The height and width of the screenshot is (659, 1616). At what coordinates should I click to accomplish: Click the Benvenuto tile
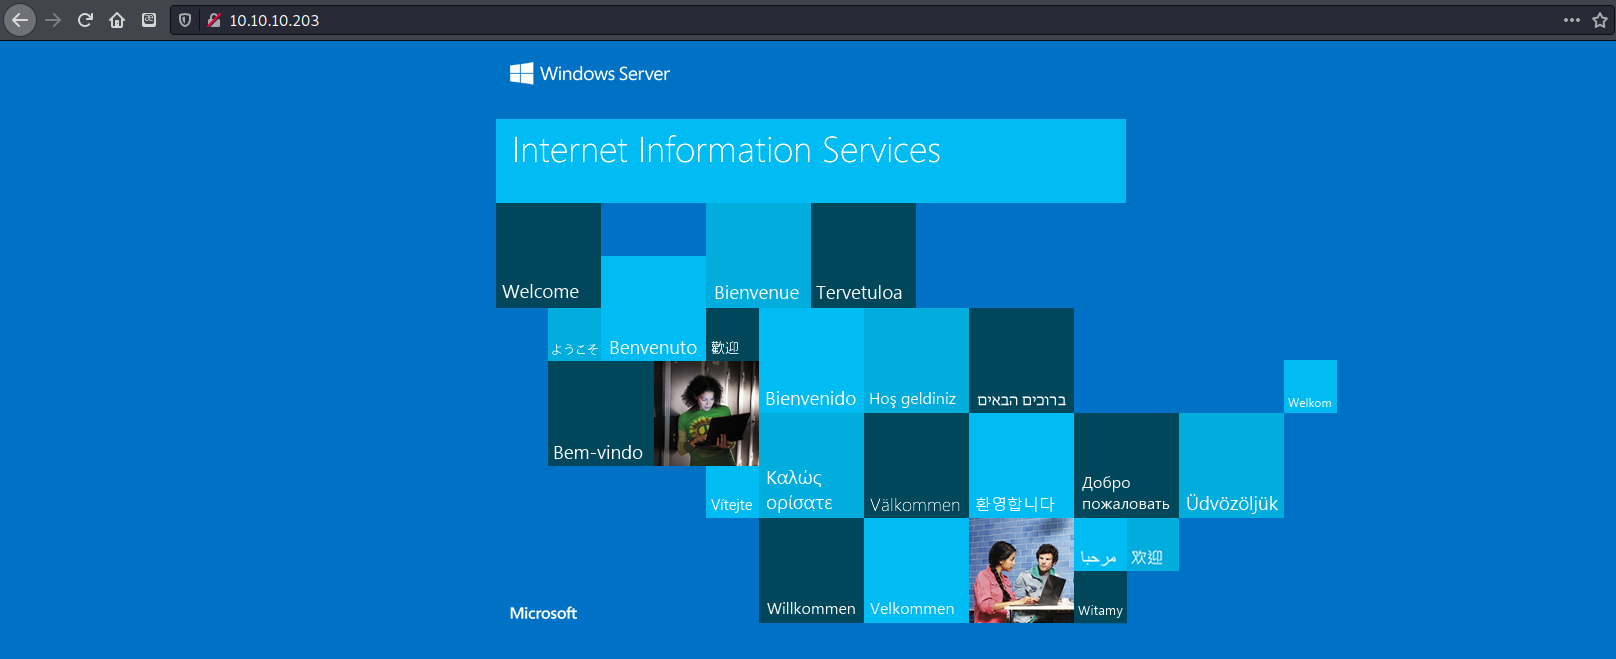click(x=653, y=308)
